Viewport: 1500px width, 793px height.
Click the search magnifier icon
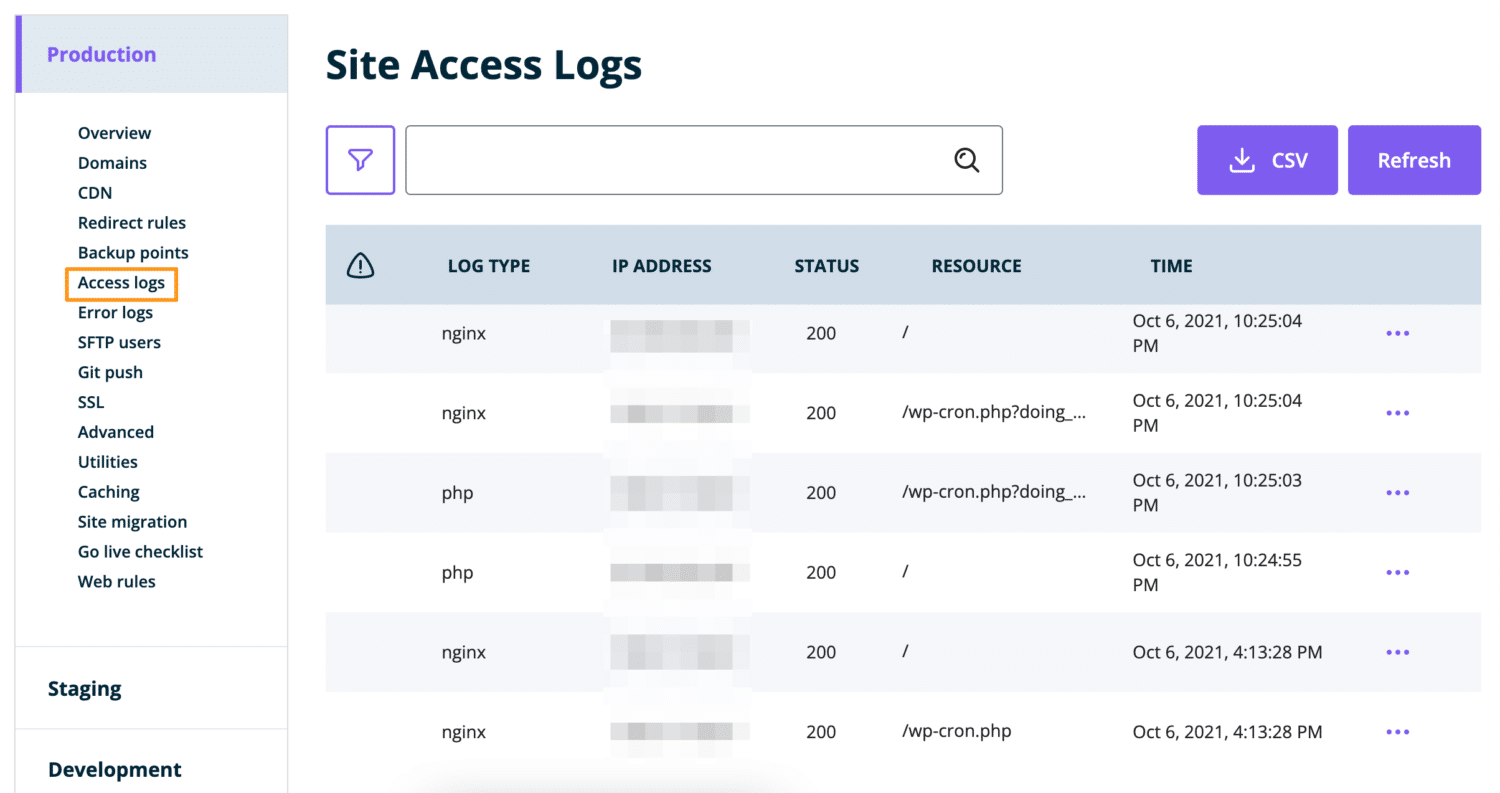pos(966,160)
